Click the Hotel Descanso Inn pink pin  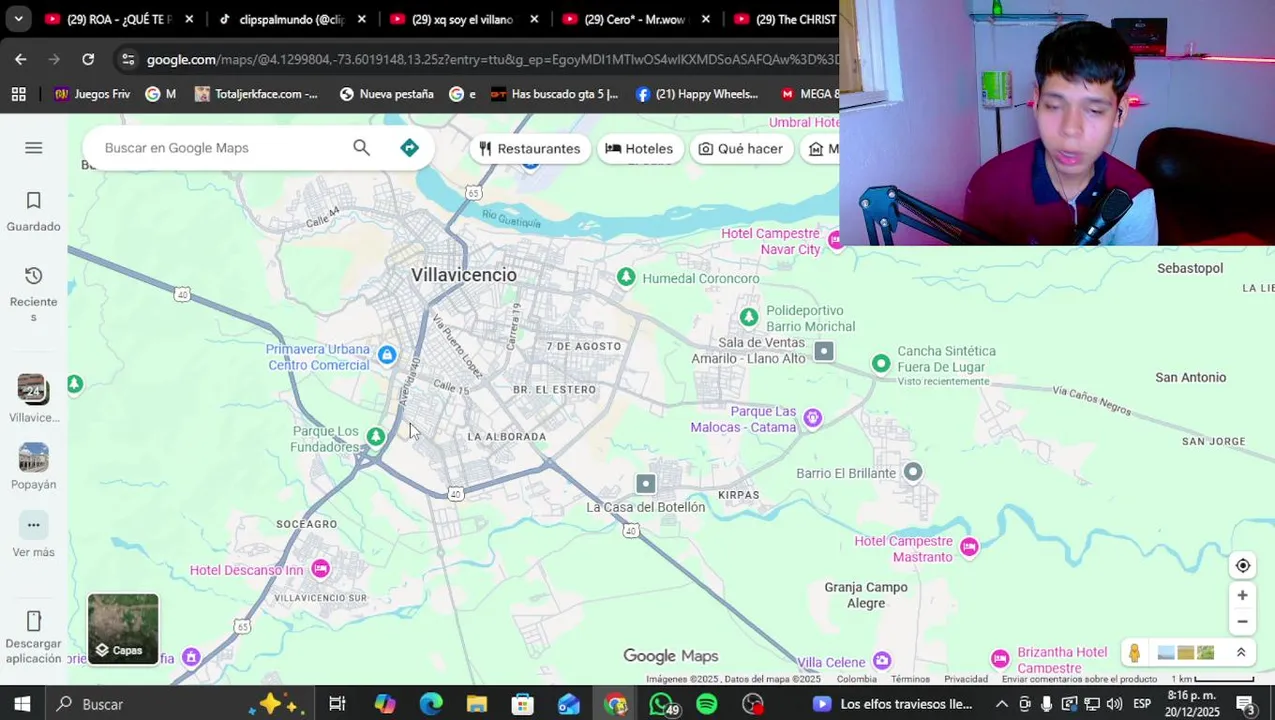click(x=320, y=569)
